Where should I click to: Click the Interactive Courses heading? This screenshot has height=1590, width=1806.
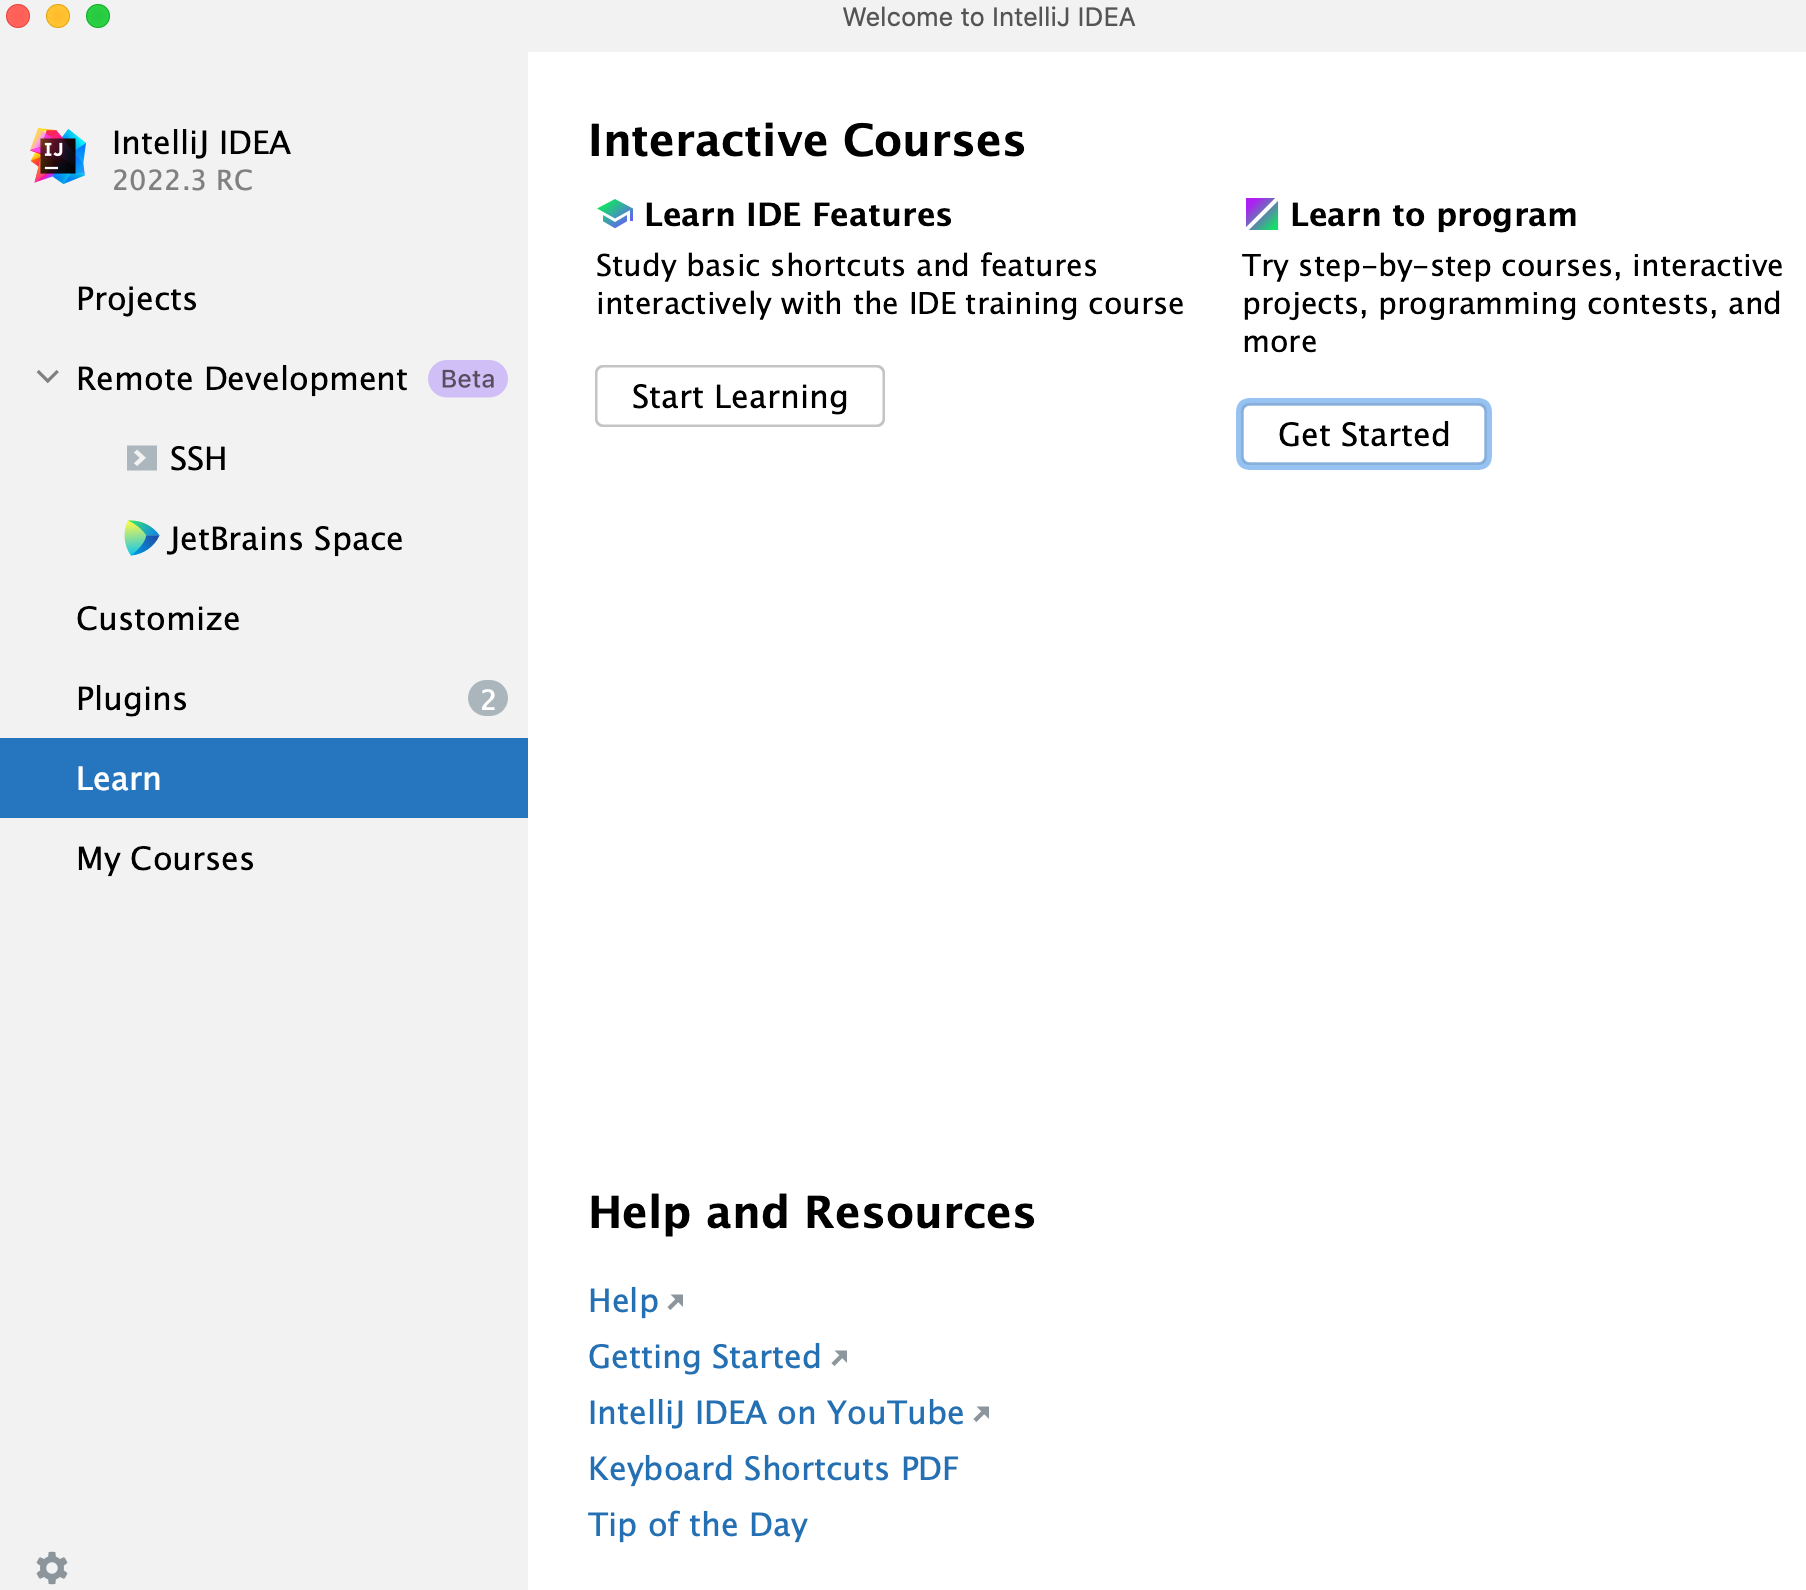[807, 140]
